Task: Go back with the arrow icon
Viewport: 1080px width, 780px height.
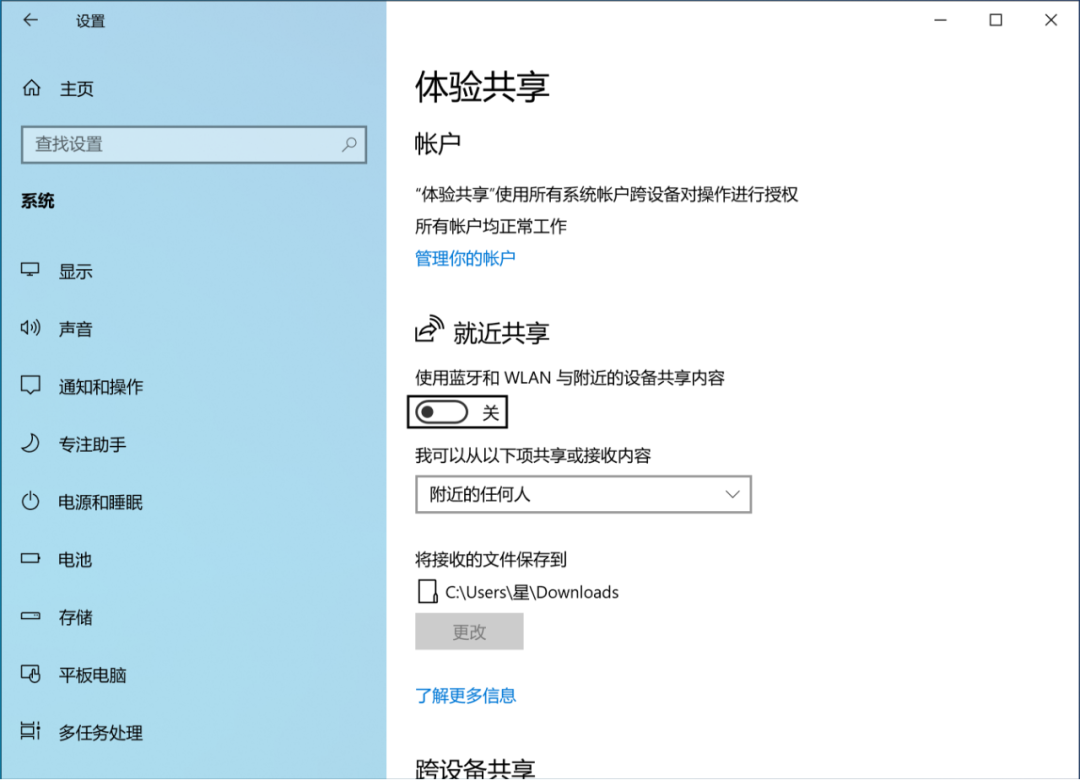Action: pos(30,20)
